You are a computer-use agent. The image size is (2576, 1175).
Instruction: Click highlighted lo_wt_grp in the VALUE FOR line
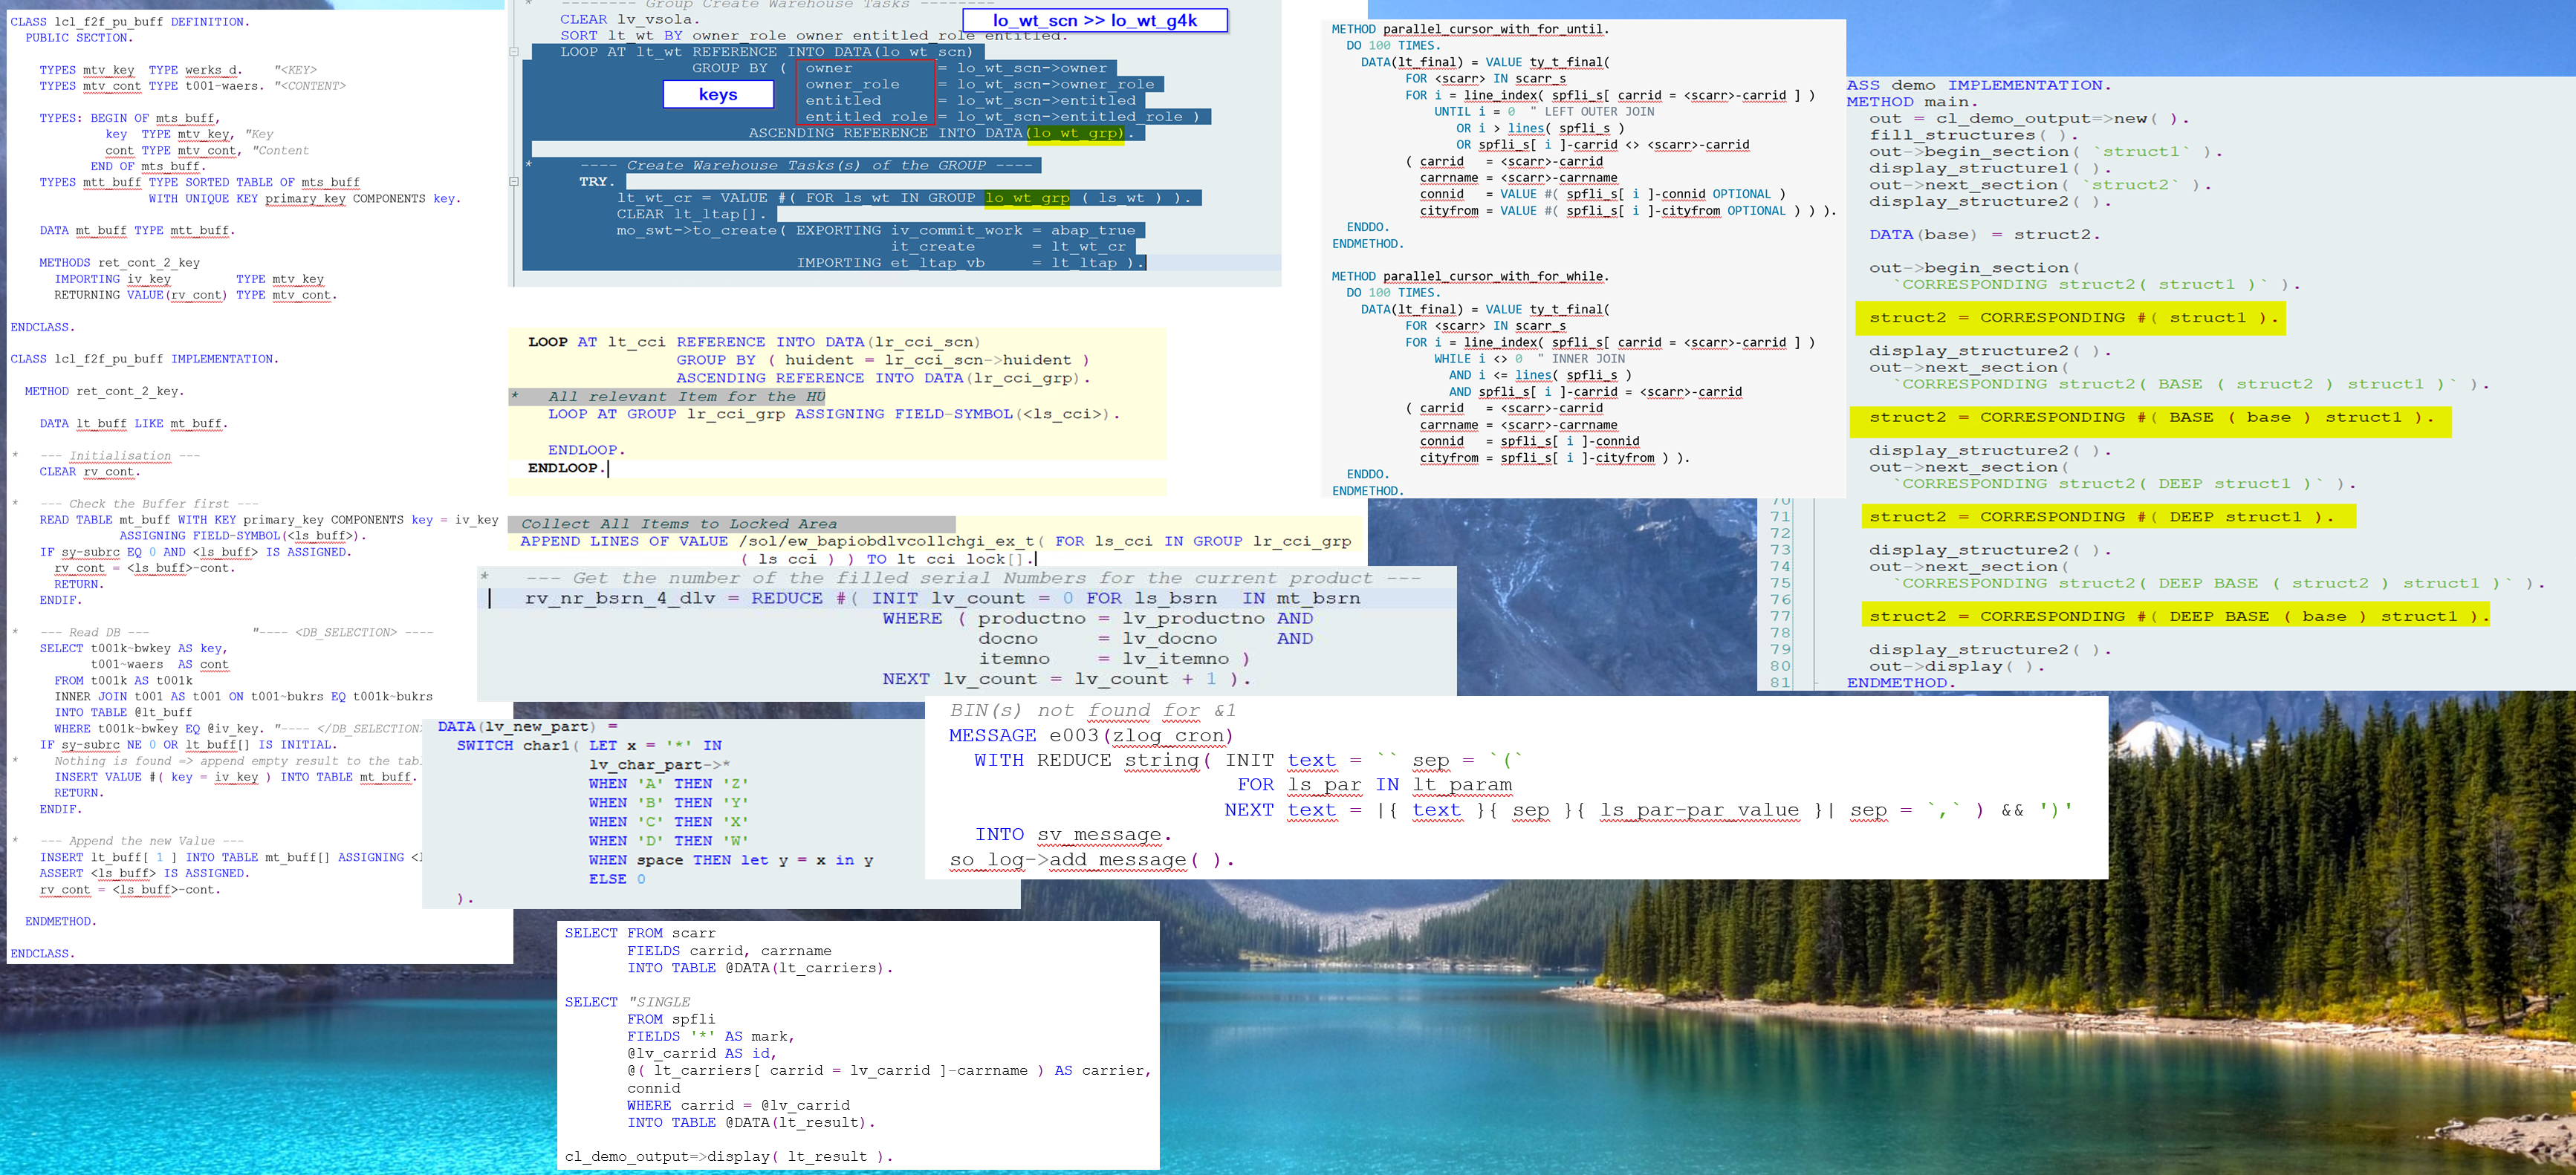(x=1026, y=198)
